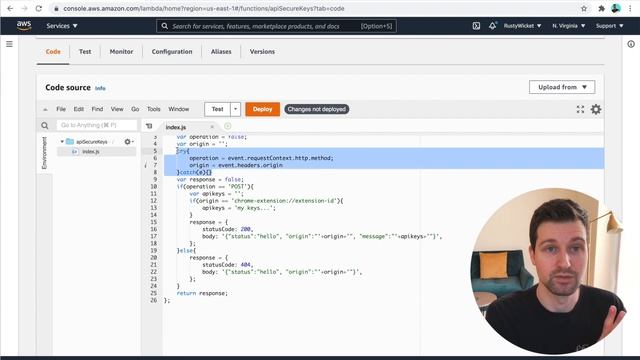
Task: Open the Code source Info link
Action: pos(100,88)
